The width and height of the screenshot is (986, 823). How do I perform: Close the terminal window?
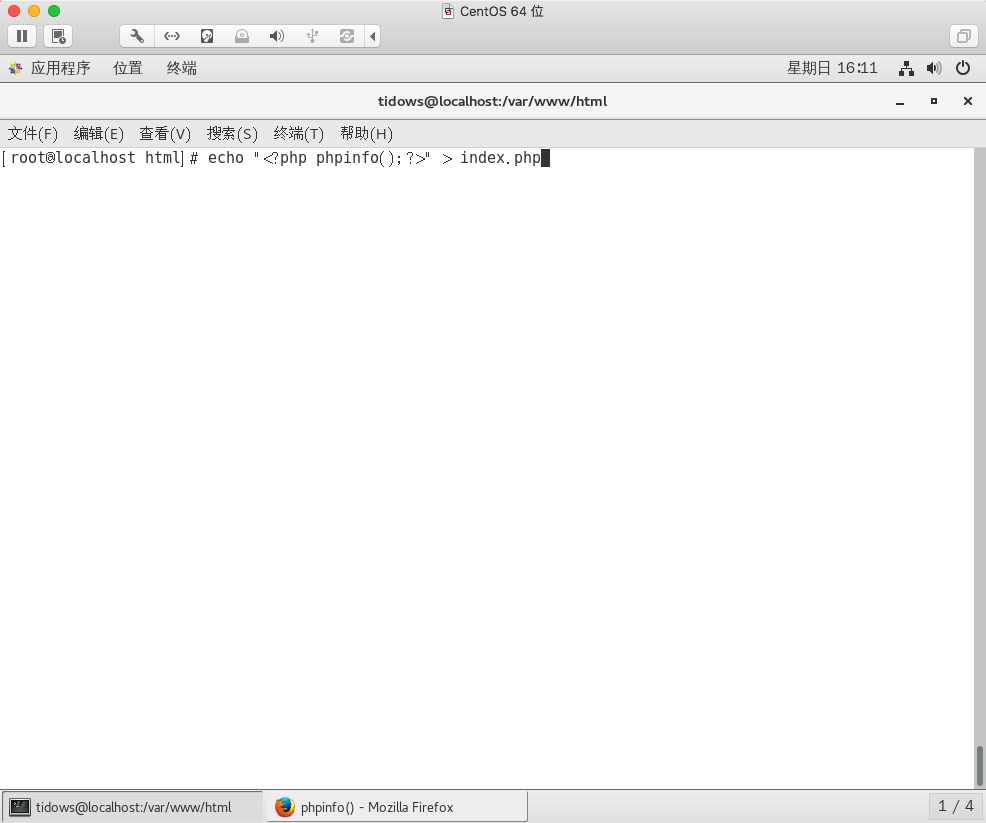pyautogui.click(x=968, y=101)
